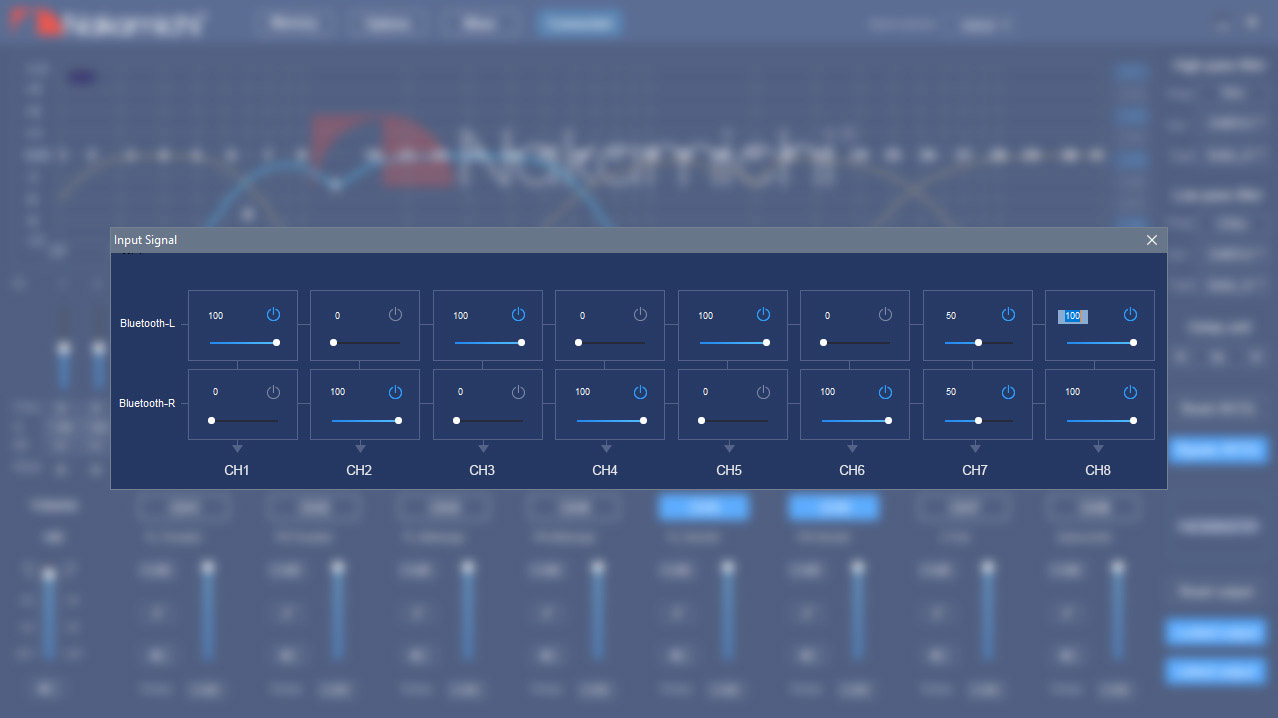Click the CH8 channel label
The height and width of the screenshot is (718, 1278).
tap(1098, 470)
